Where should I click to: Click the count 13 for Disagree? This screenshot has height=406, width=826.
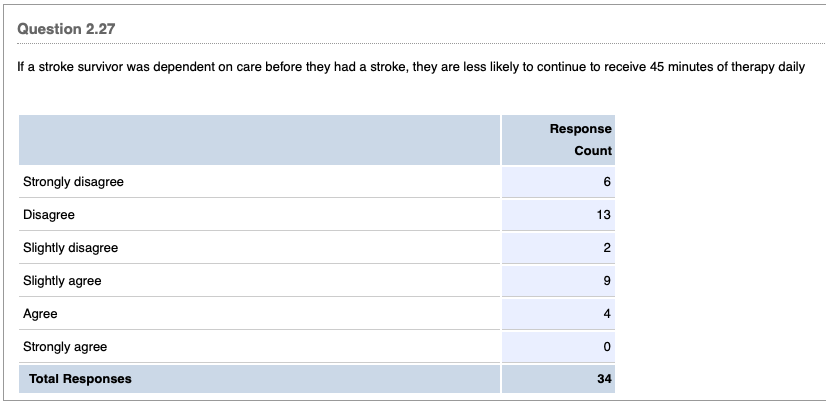click(604, 215)
